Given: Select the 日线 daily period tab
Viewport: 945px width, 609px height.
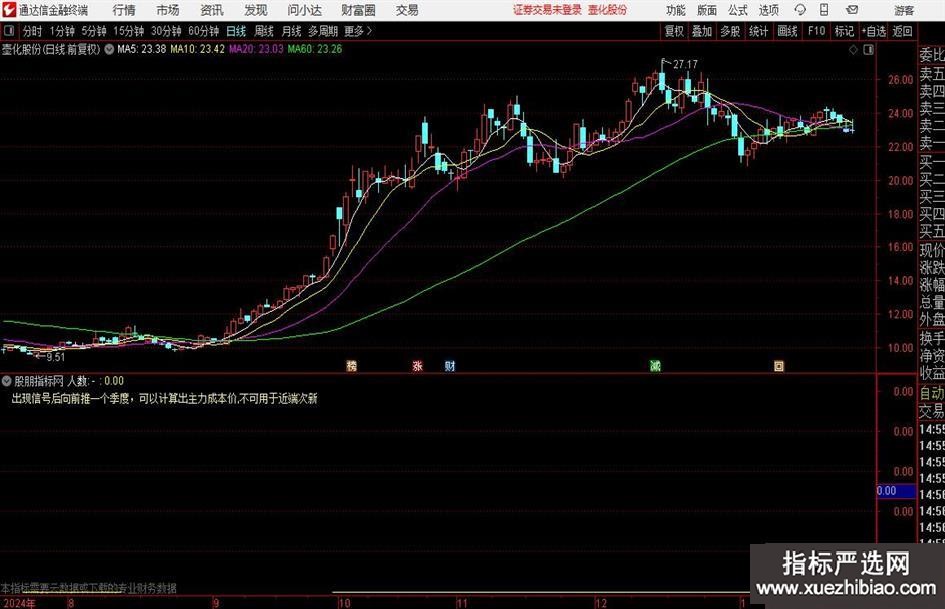Looking at the screenshot, I should pyautogui.click(x=236, y=31).
